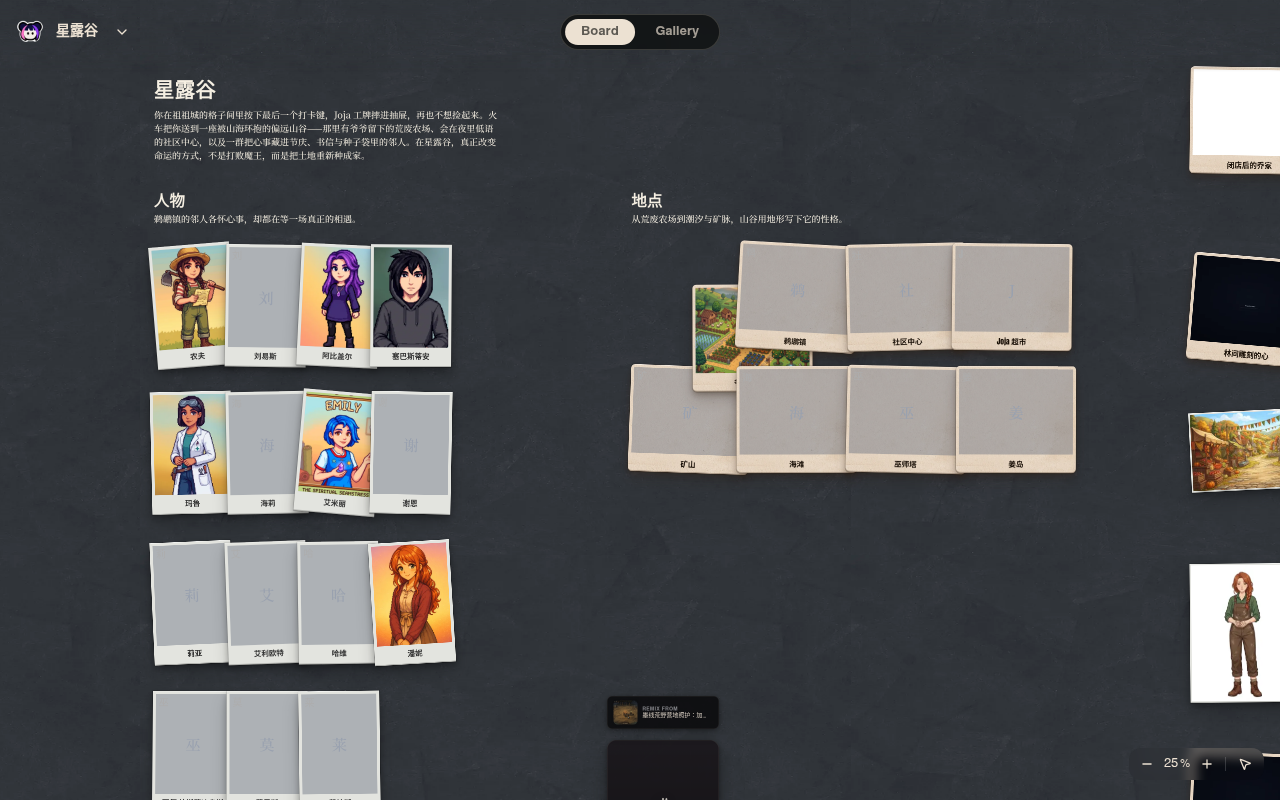
Task: Click the 星露谷 board title heading
Action: pyautogui.click(x=185, y=90)
